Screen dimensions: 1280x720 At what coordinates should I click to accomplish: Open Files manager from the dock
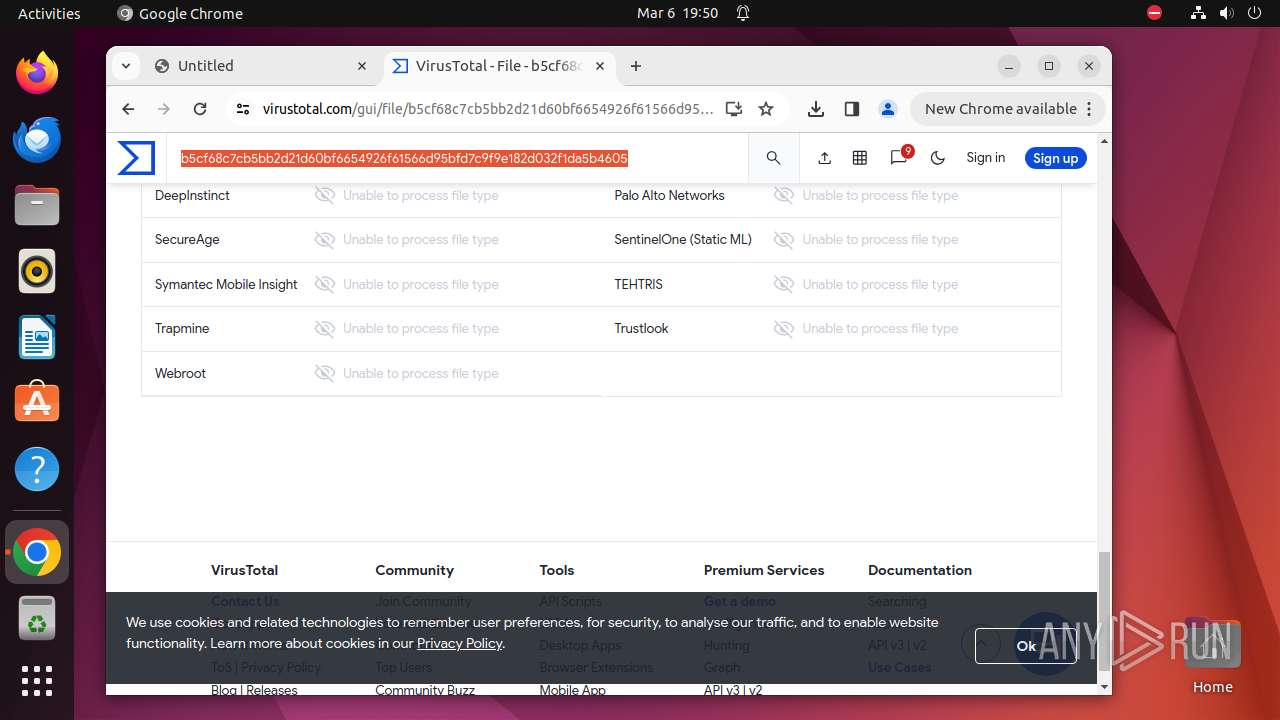tap(37, 205)
